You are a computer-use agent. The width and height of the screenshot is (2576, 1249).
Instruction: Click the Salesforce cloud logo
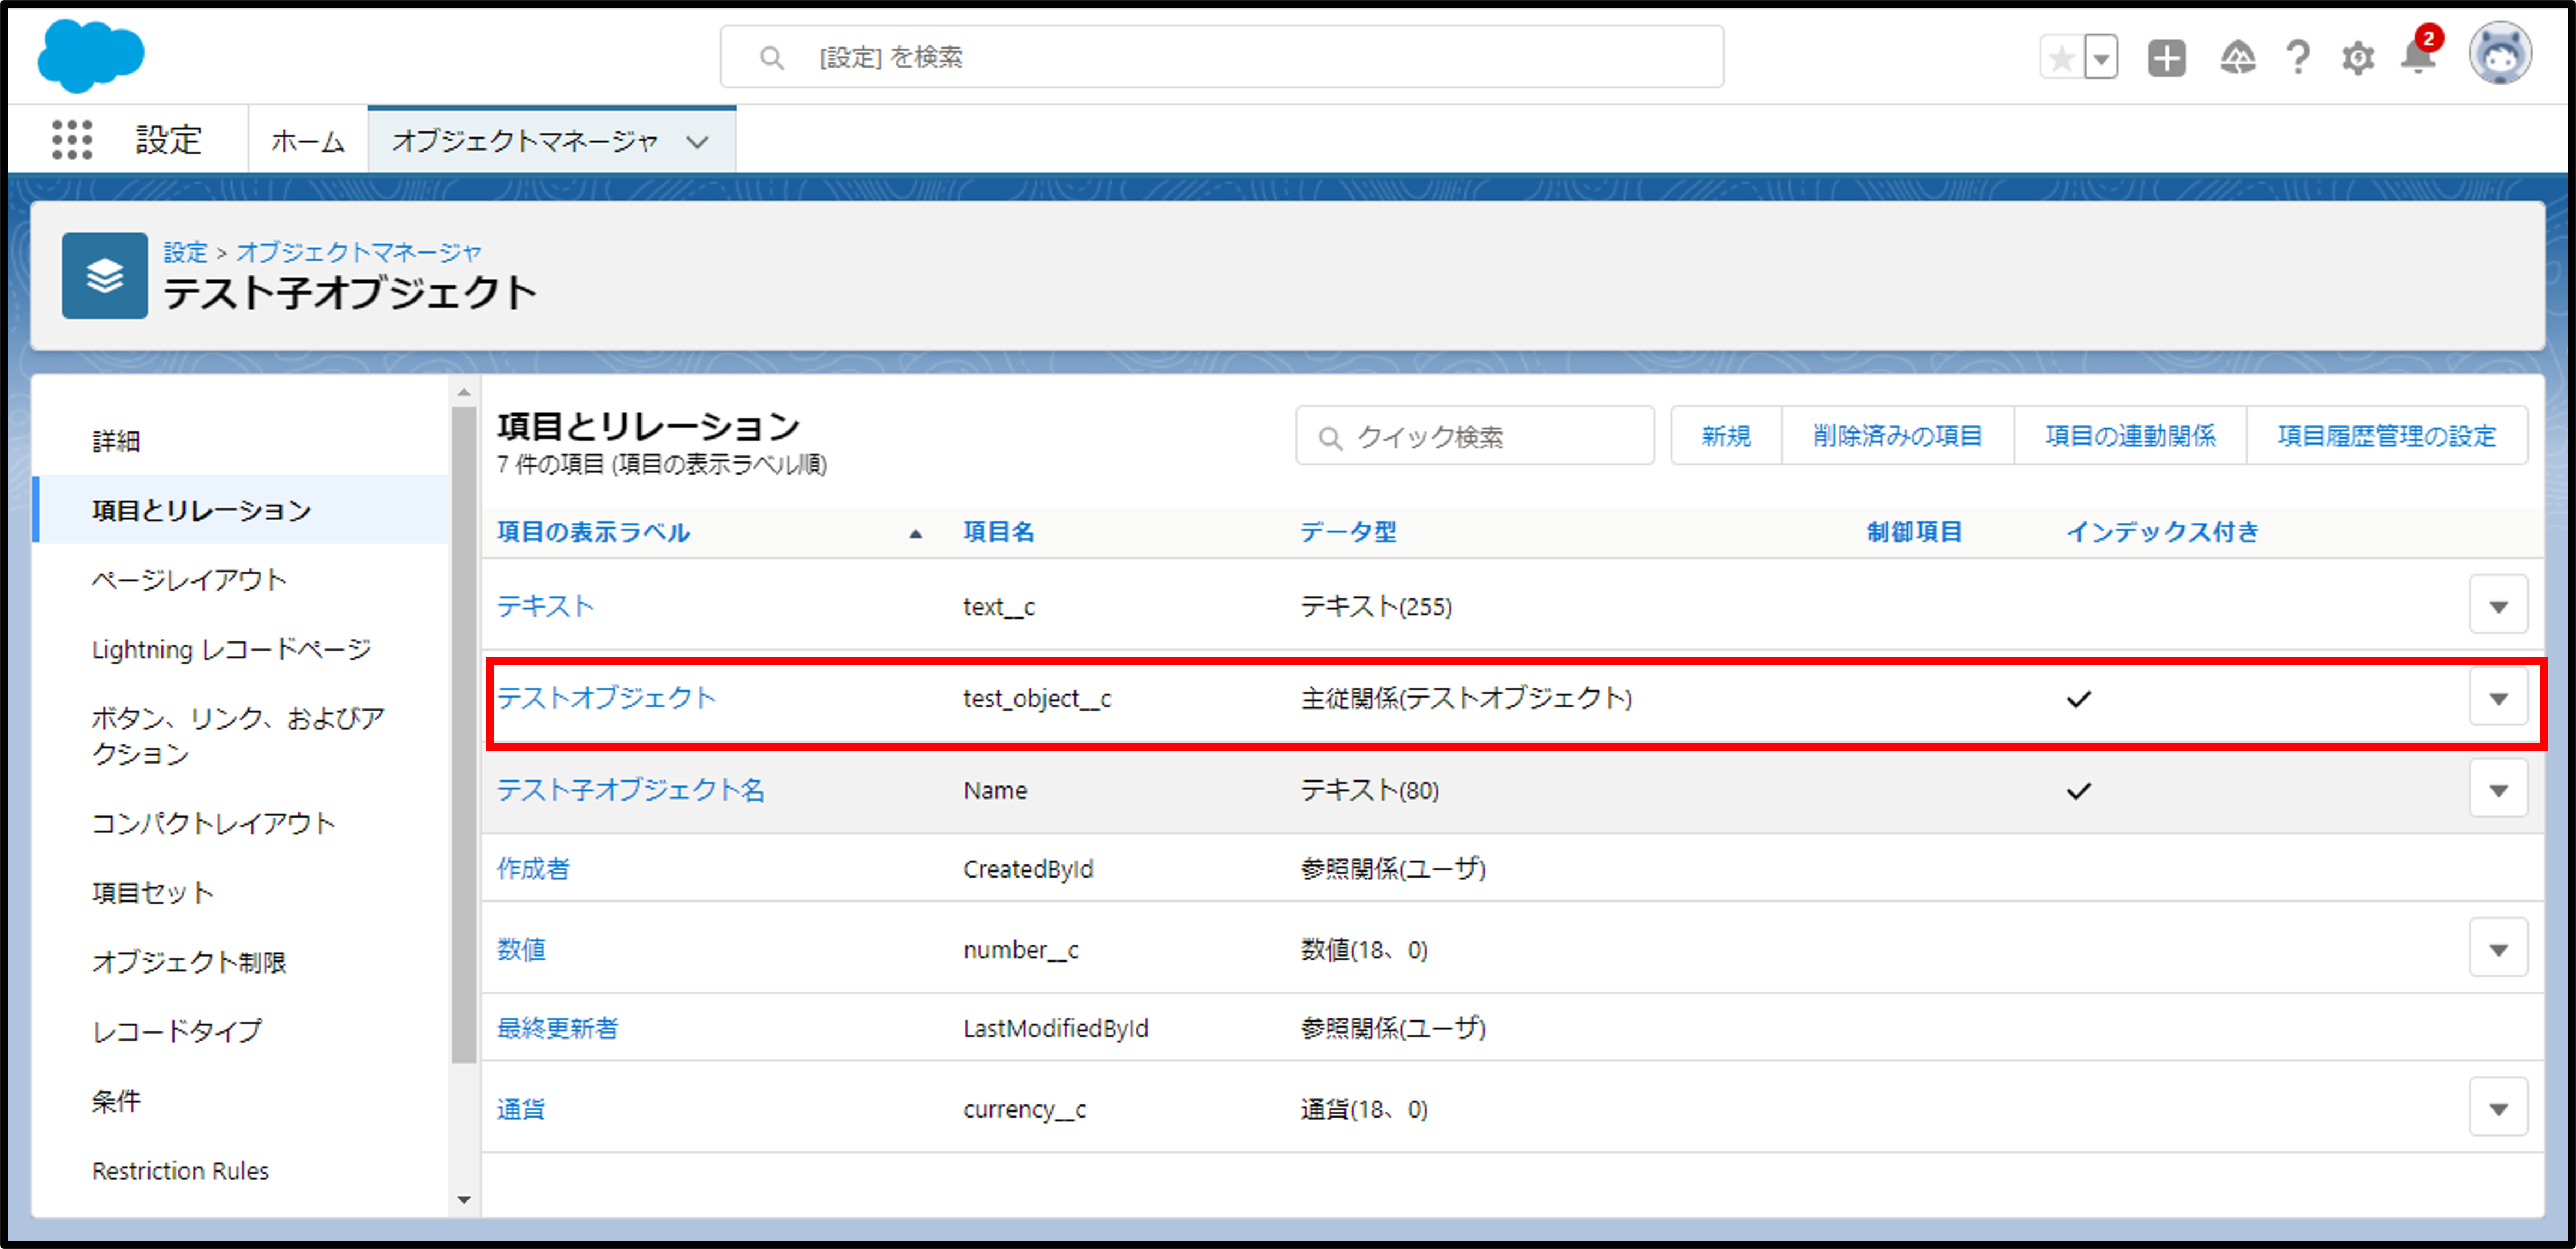point(91,56)
